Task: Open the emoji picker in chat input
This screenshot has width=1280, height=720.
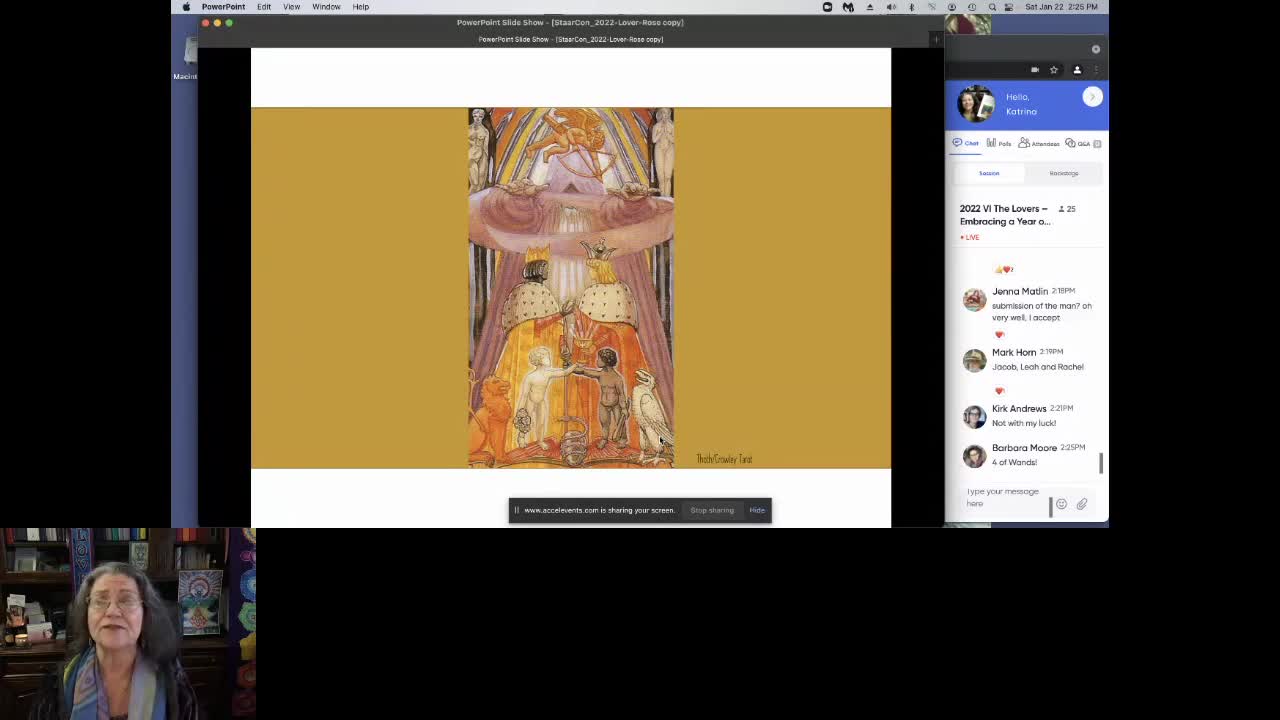Action: click(1061, 504)
